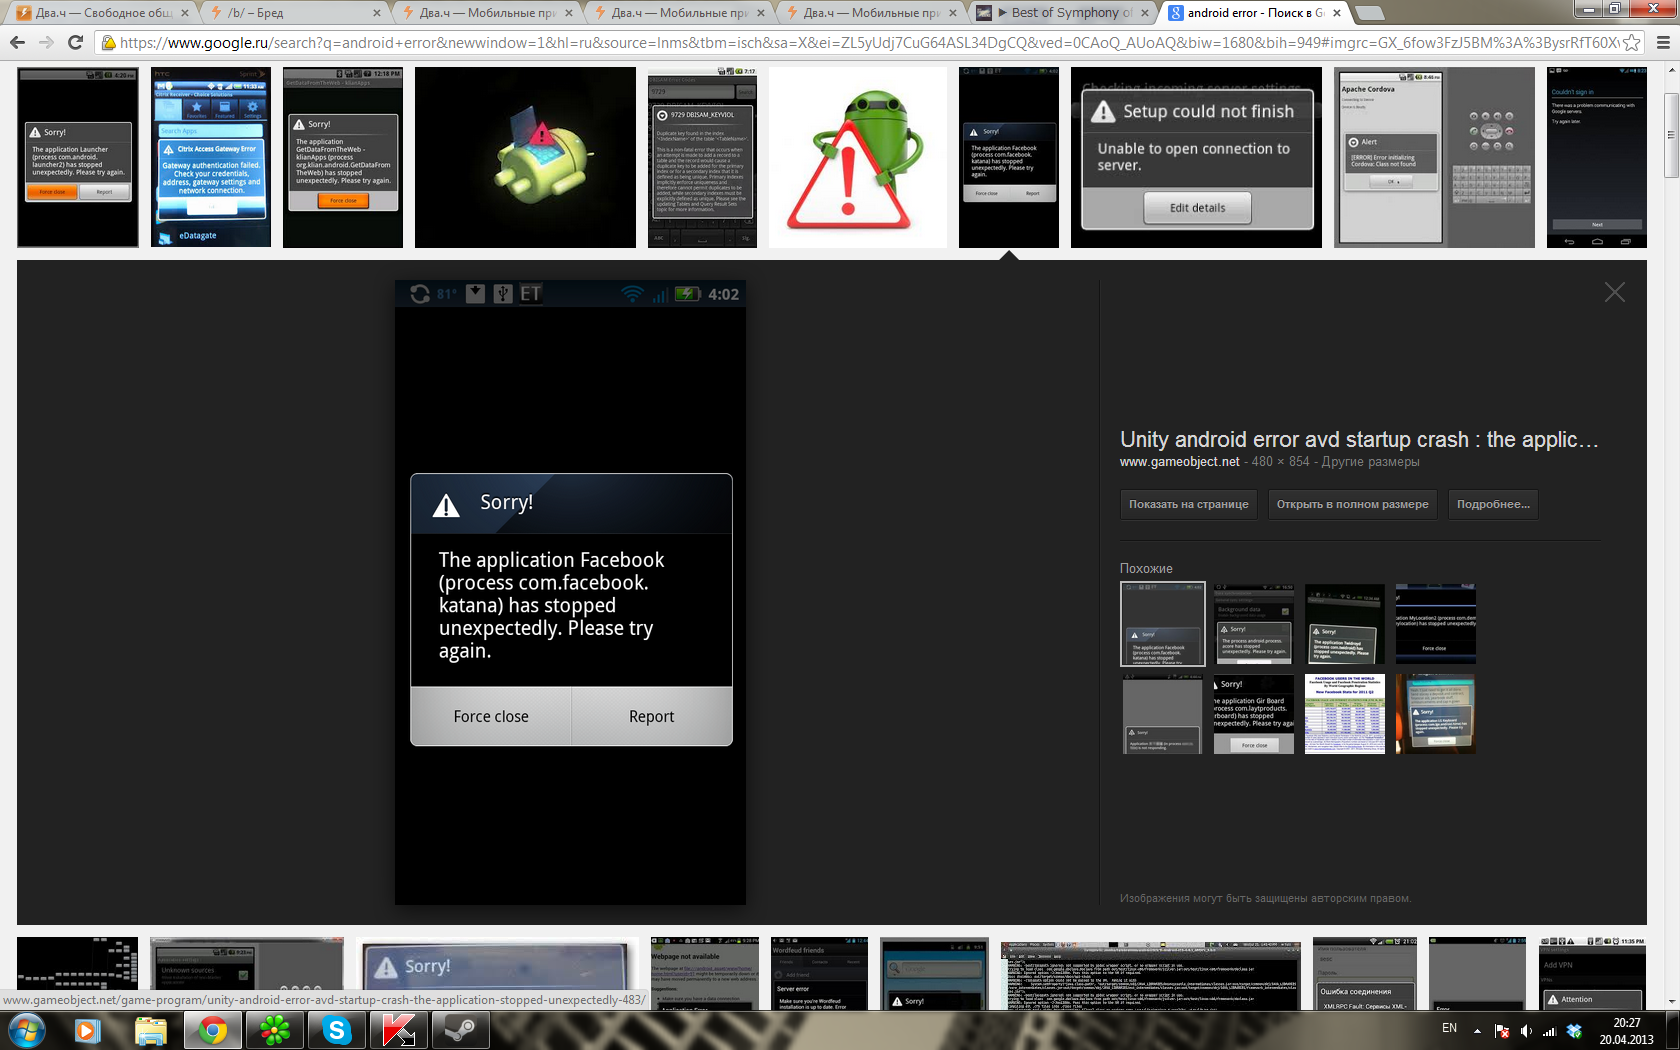Select the fallen Android robot thumbnail
Screen dimensions: 1680x1050
tap(525, 157)
